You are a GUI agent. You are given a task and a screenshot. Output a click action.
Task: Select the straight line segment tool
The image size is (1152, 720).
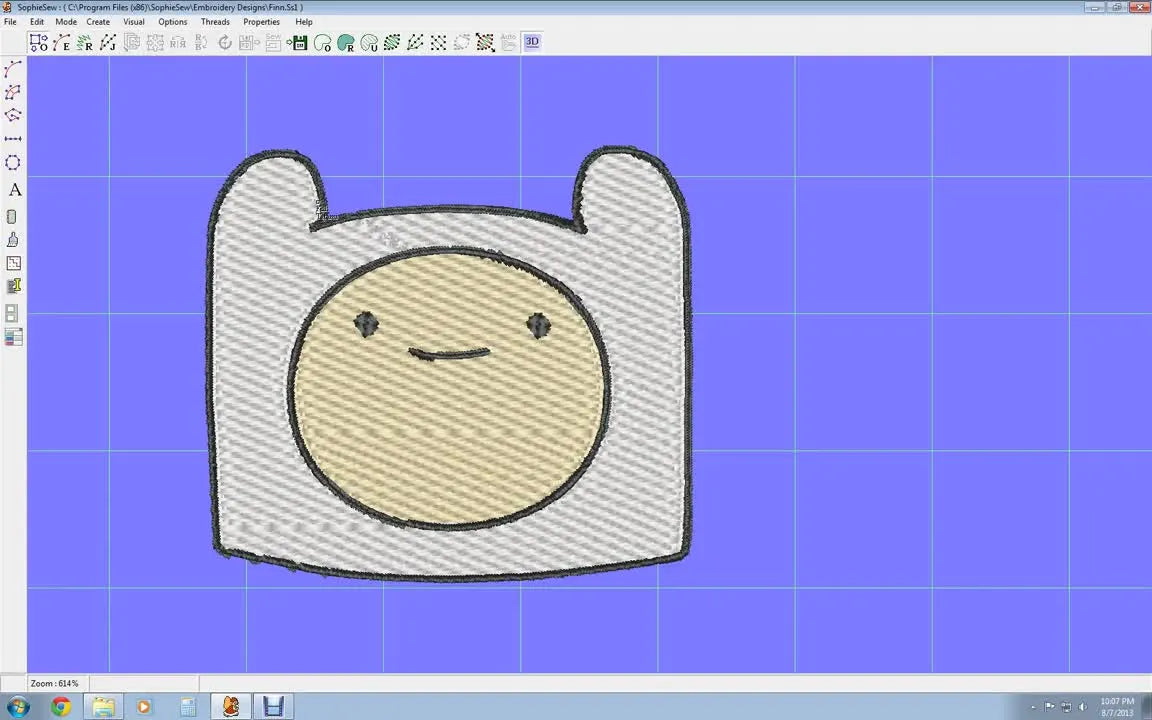point(13,139)
